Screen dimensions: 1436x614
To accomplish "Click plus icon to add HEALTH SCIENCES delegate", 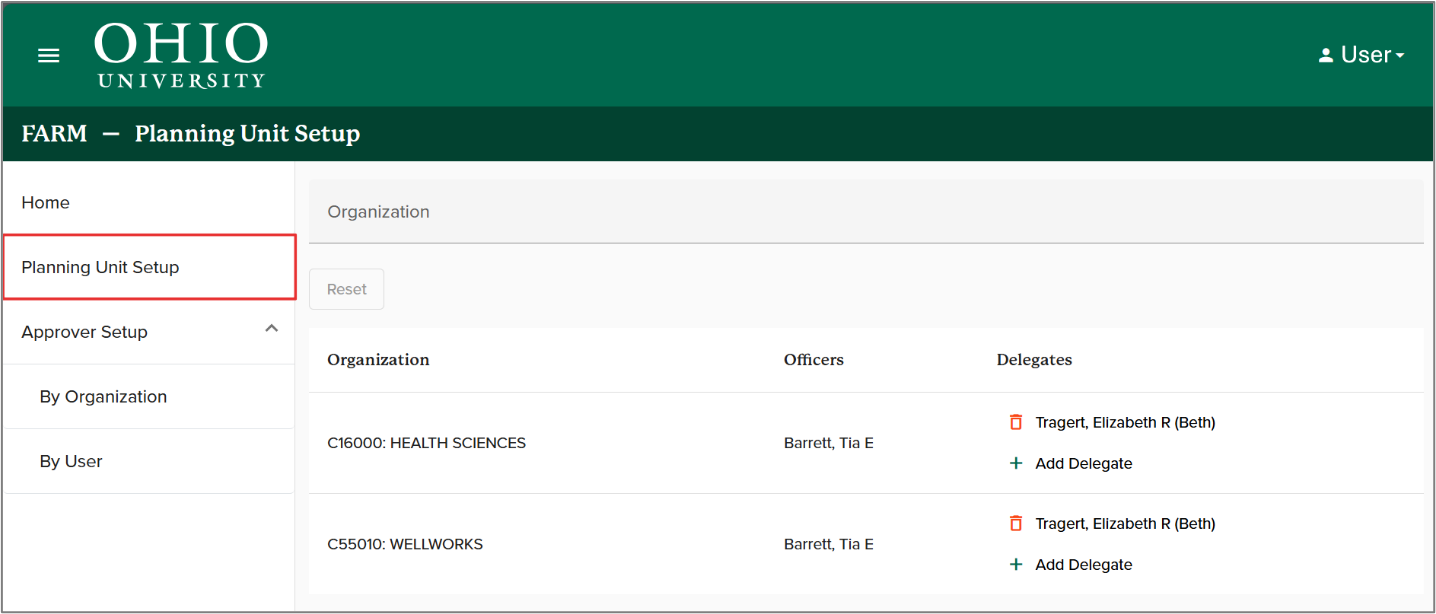I will point(1016,464).
